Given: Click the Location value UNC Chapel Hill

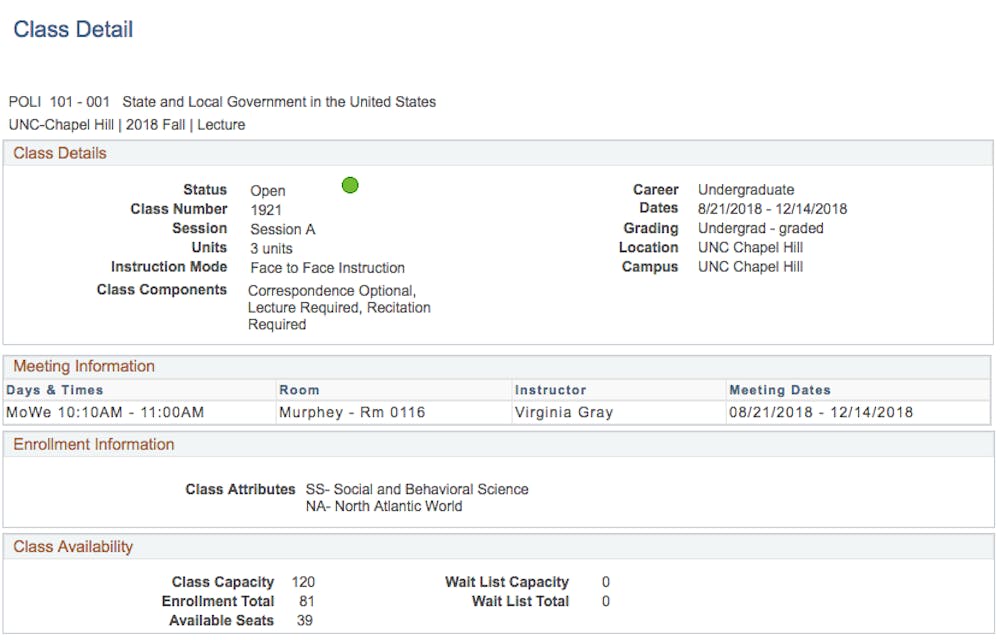Looking at the screenshot, I should point(750,247).
